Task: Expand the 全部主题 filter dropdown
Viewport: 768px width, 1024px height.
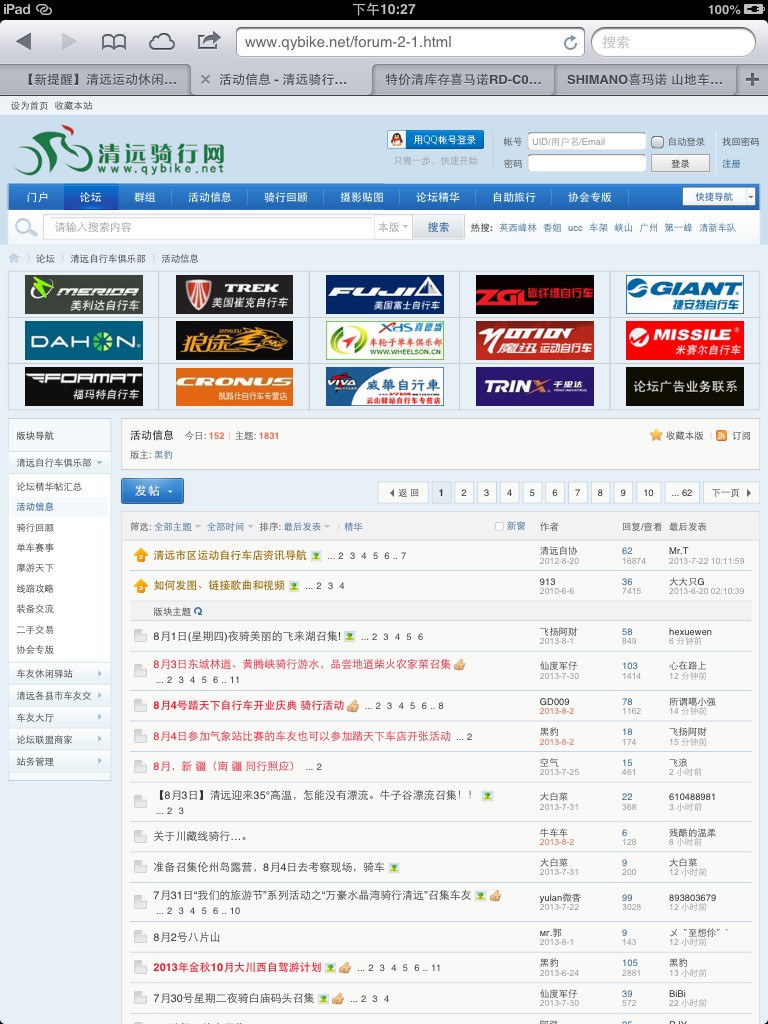Action: pyautogui.click(x=177, y=527)
